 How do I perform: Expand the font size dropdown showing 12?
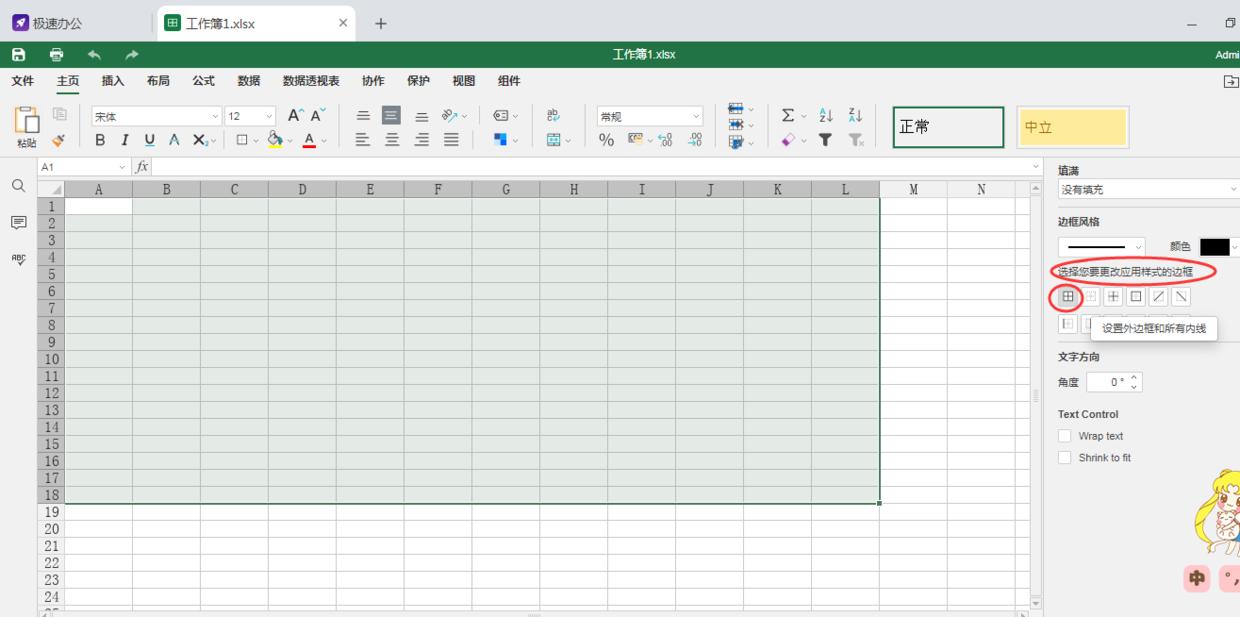250,116
